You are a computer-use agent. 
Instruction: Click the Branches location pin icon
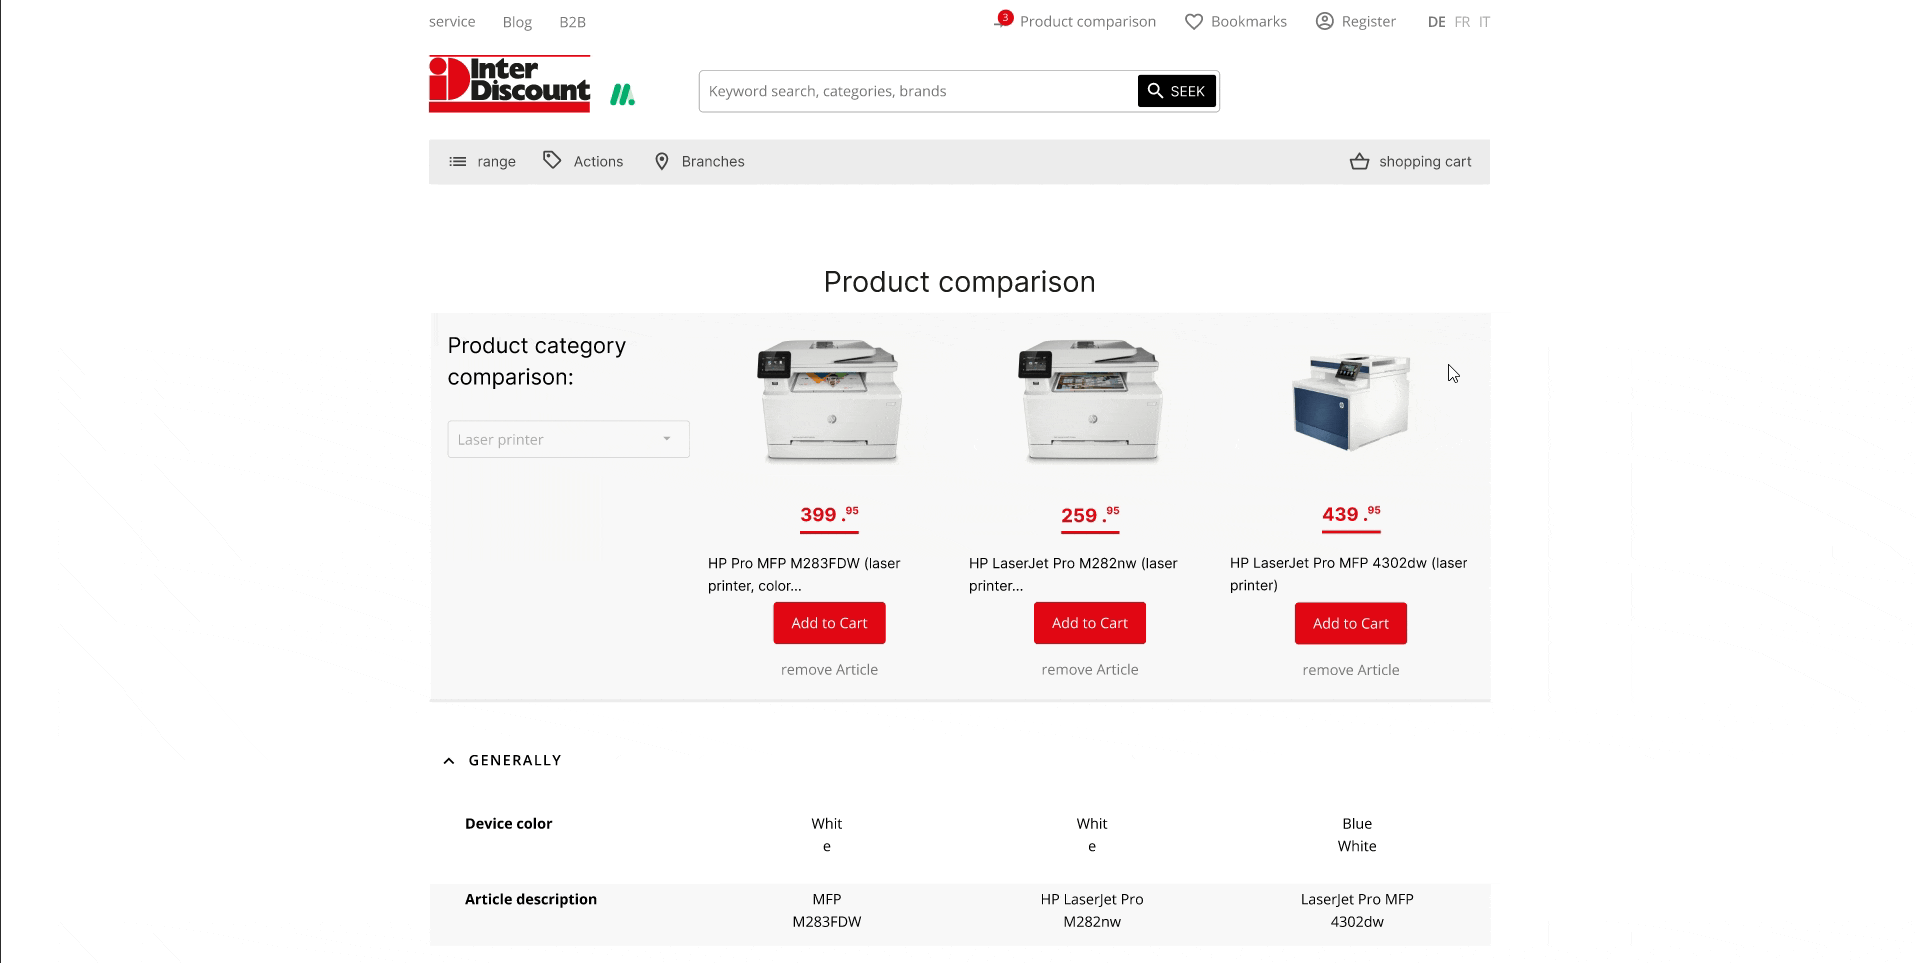tap(661, 161)
